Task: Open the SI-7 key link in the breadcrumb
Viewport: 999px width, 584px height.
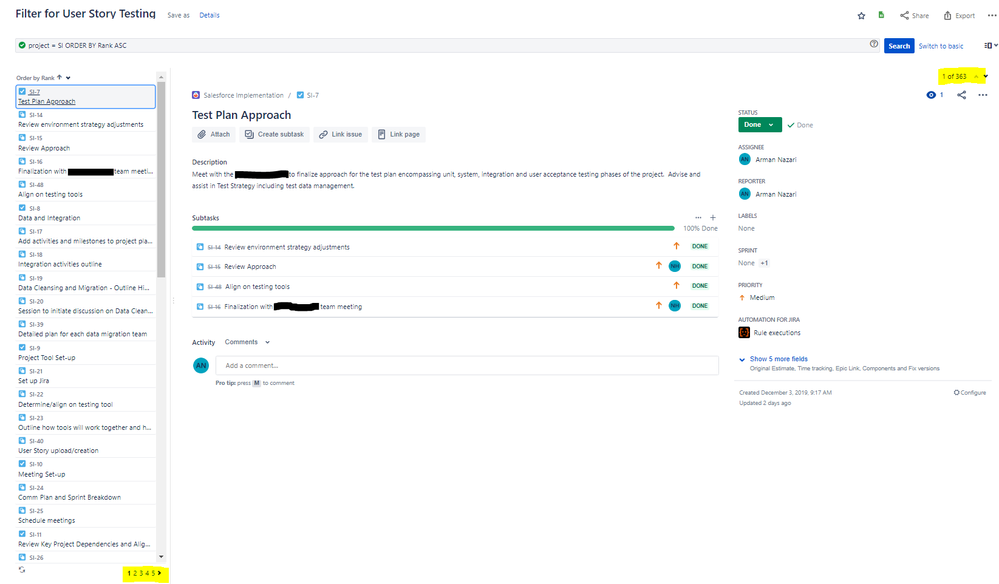Action: coord(313,95)
